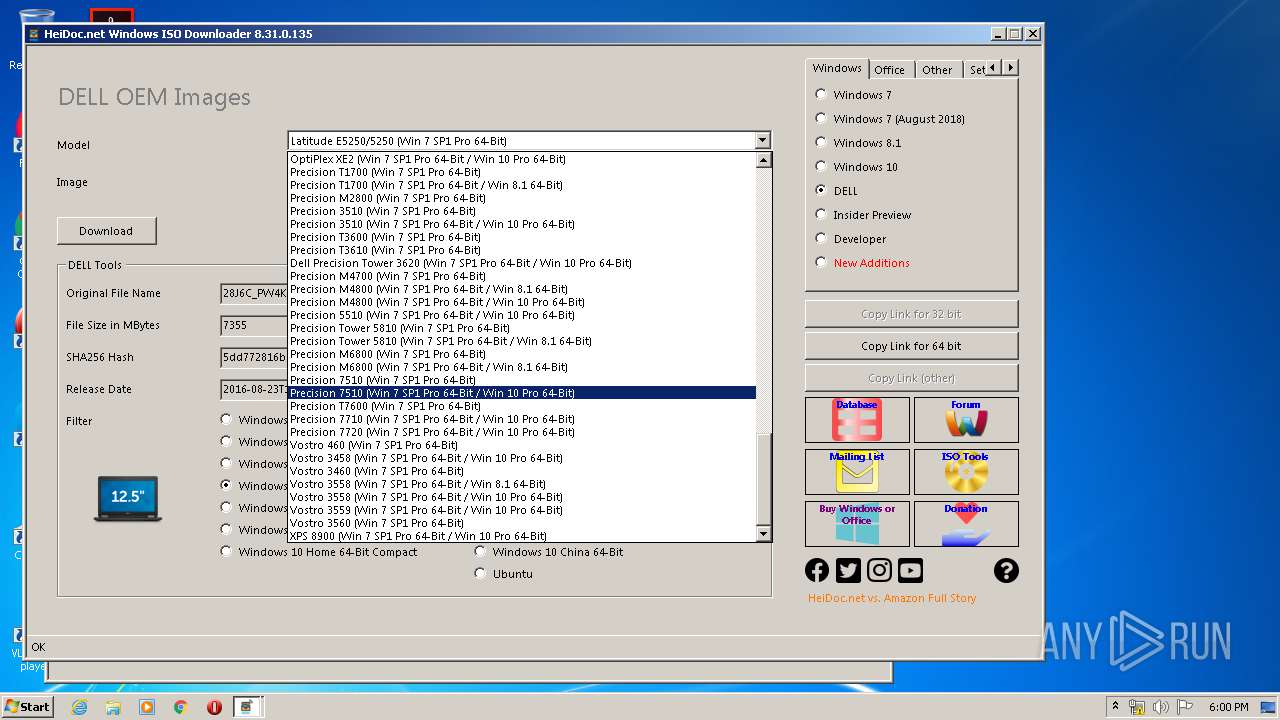
Task: Click the red stop-sign taskbar icon
Action: [x=214, y=707]
